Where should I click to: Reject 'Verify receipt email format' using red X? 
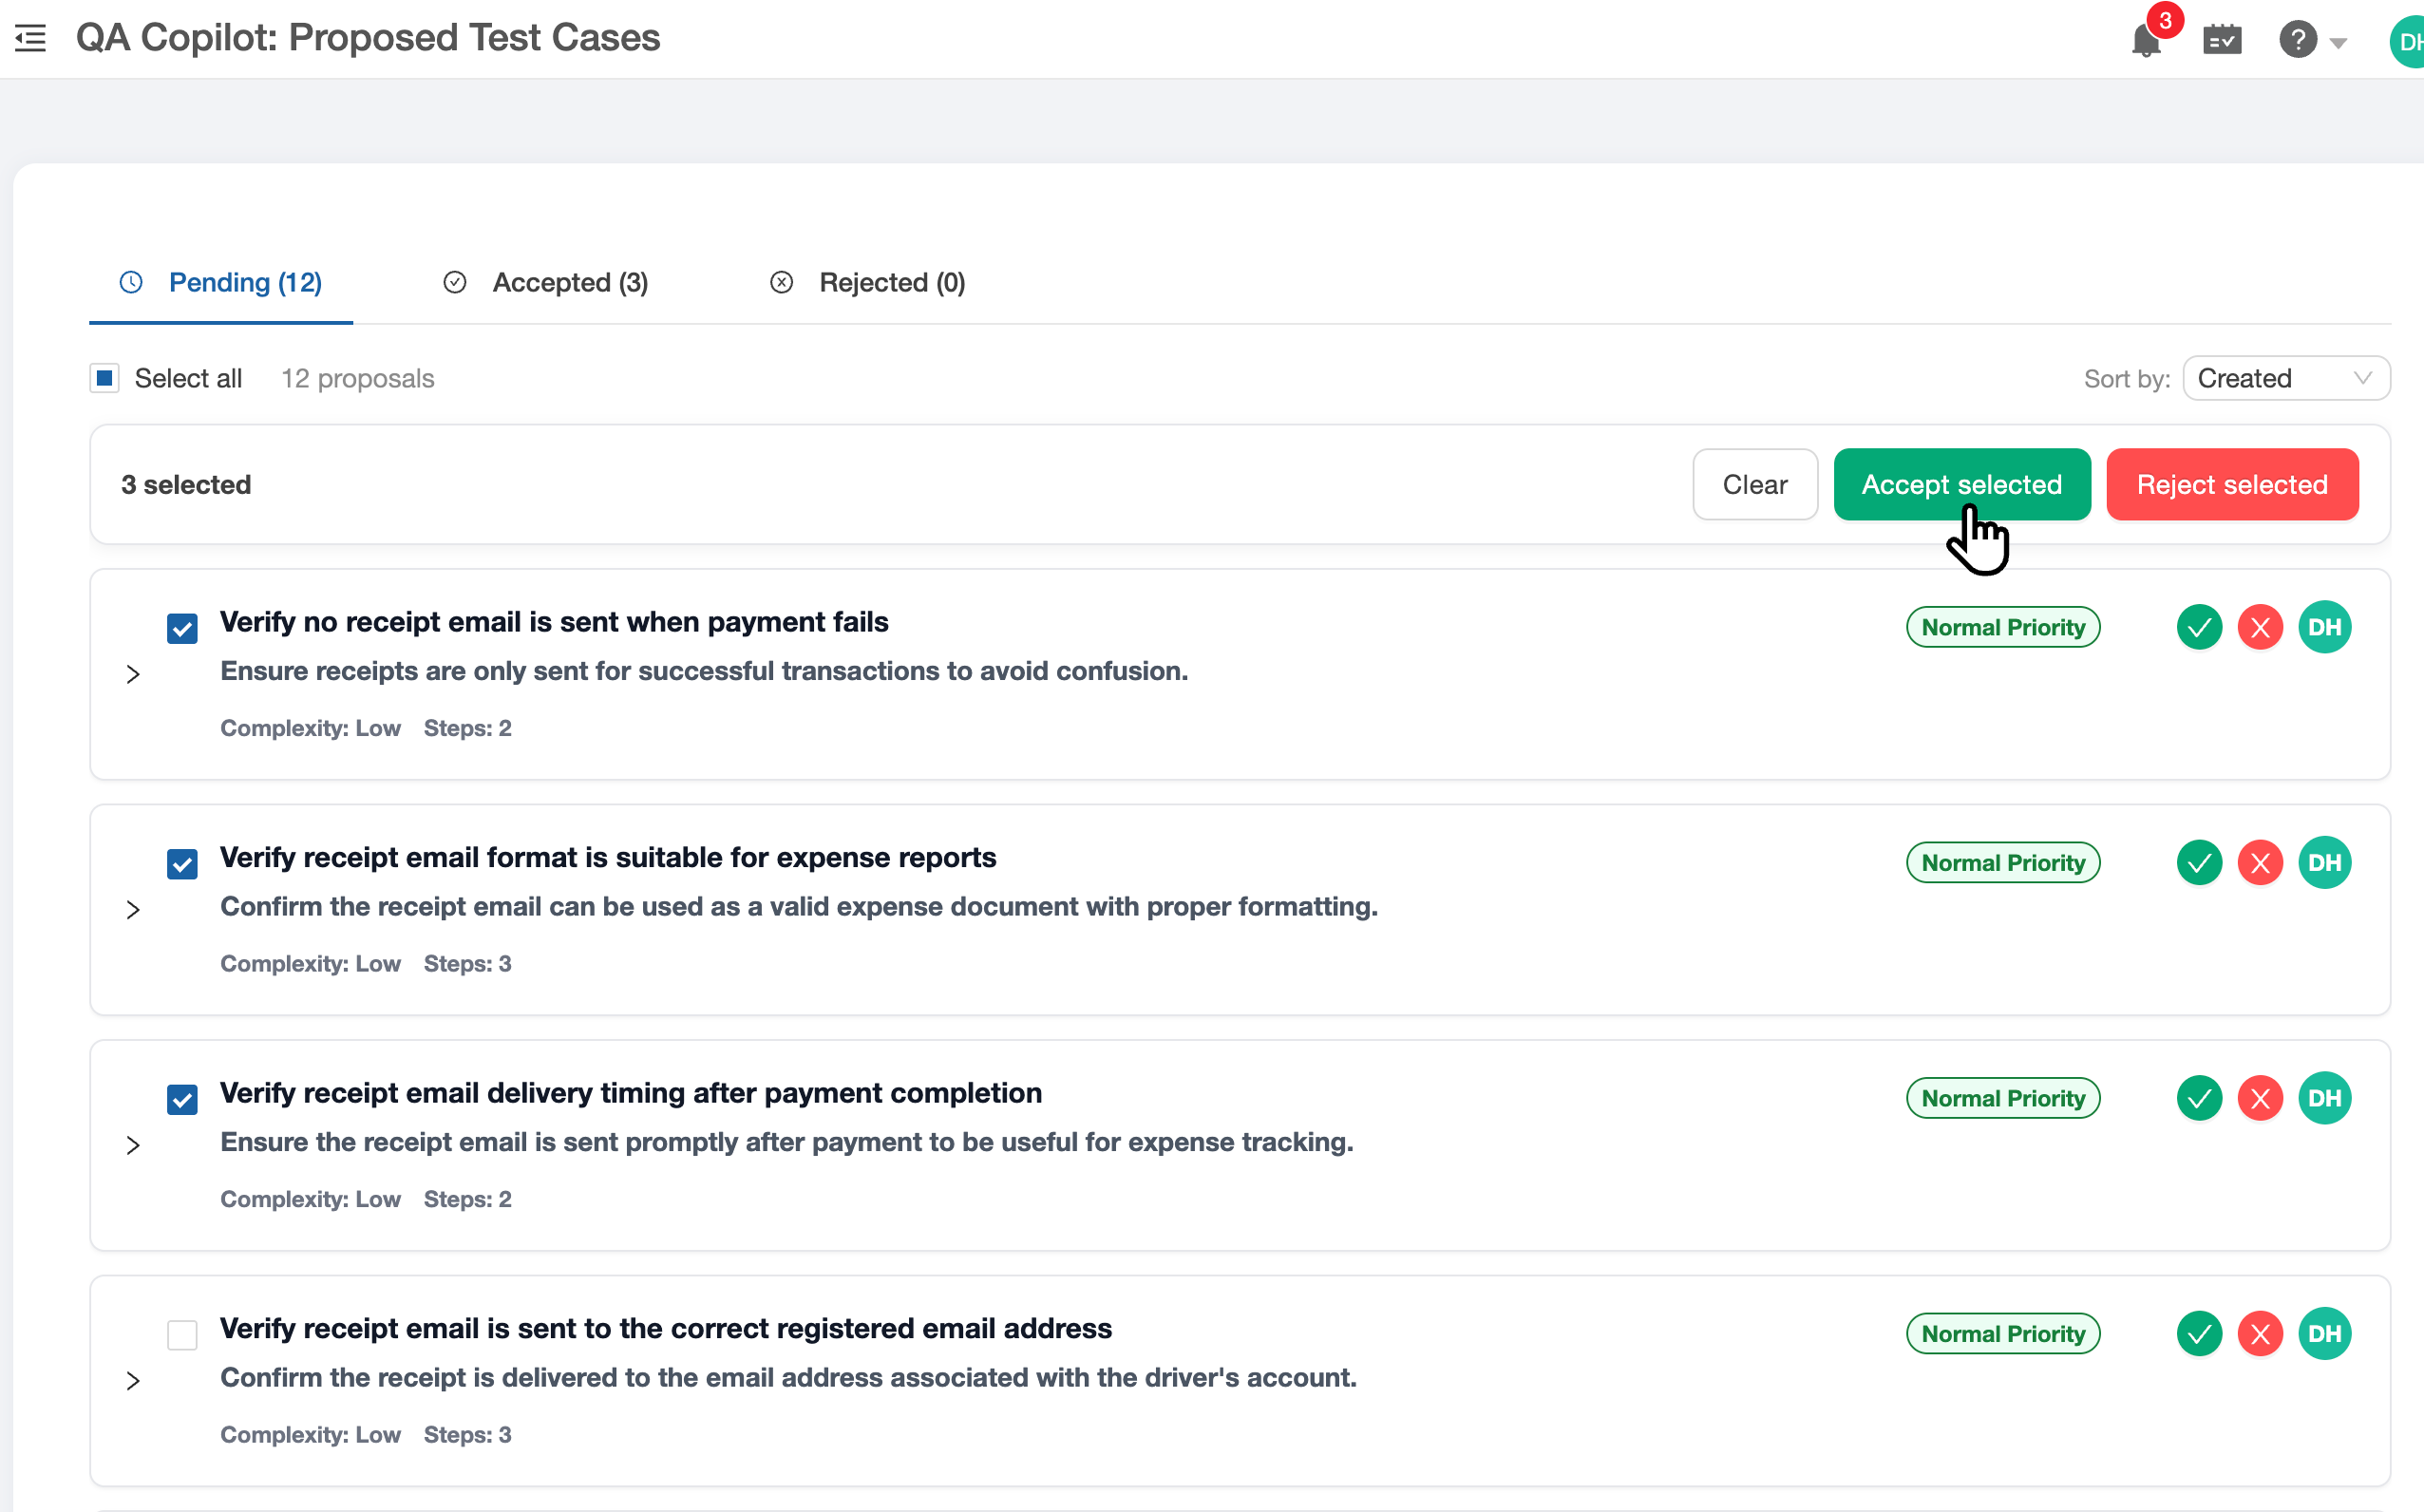[x=2261, y=862]
